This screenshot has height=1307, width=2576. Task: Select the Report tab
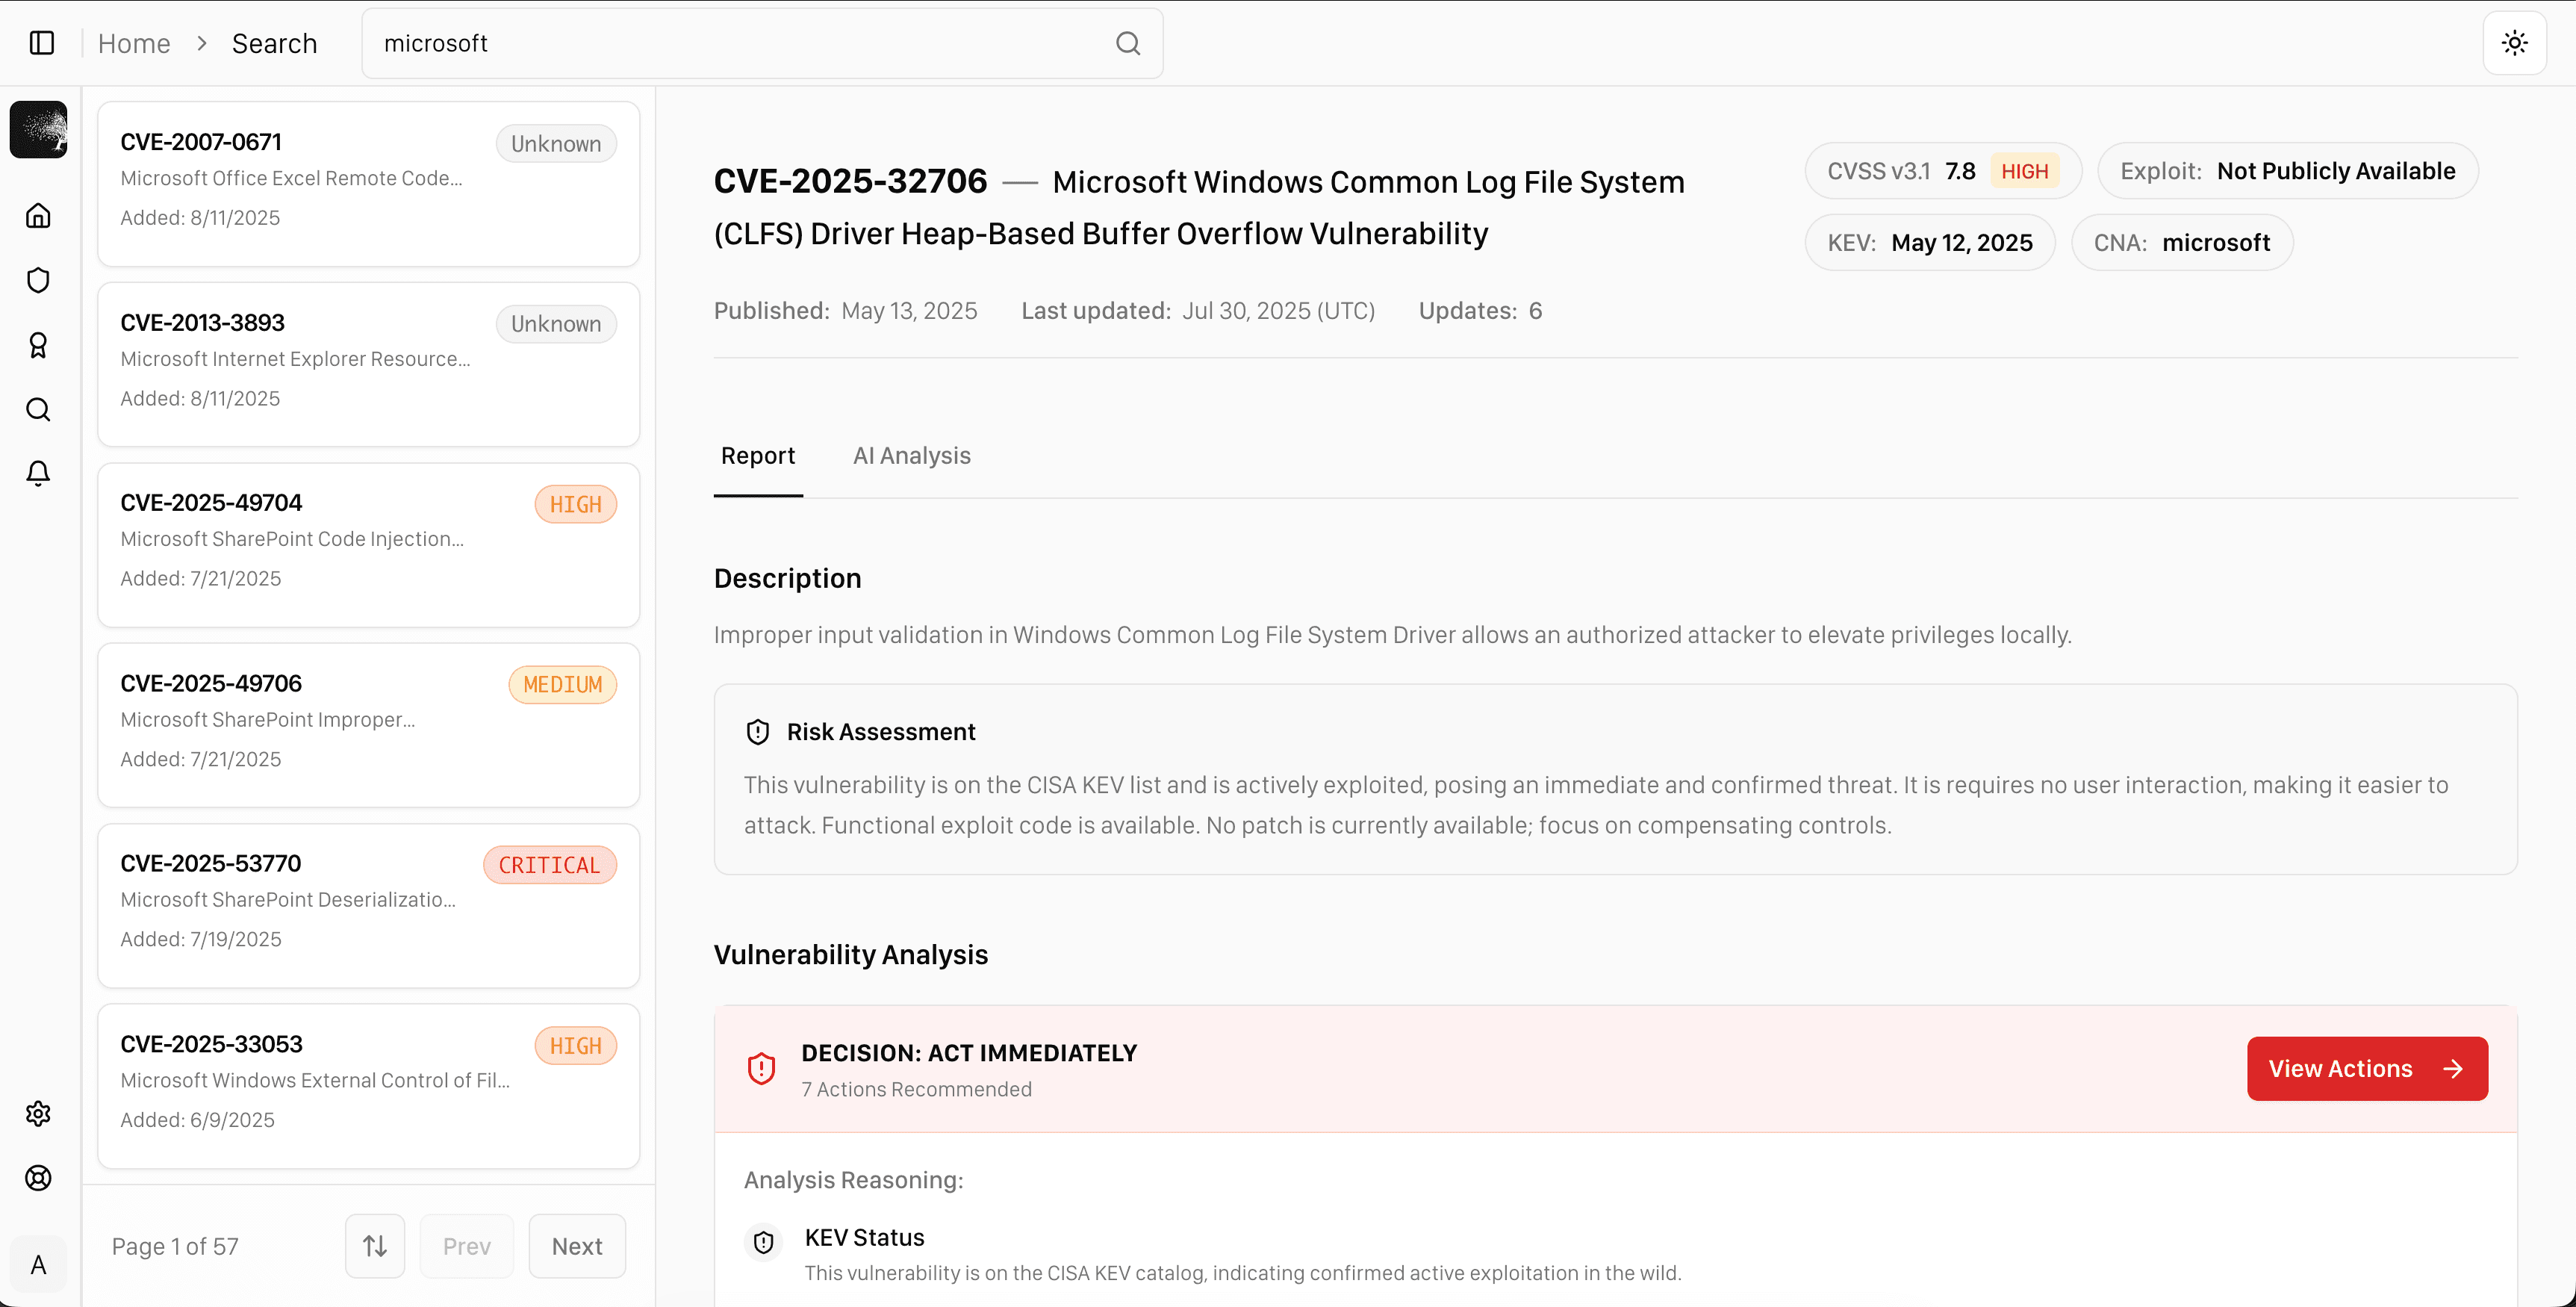point(757,456)
